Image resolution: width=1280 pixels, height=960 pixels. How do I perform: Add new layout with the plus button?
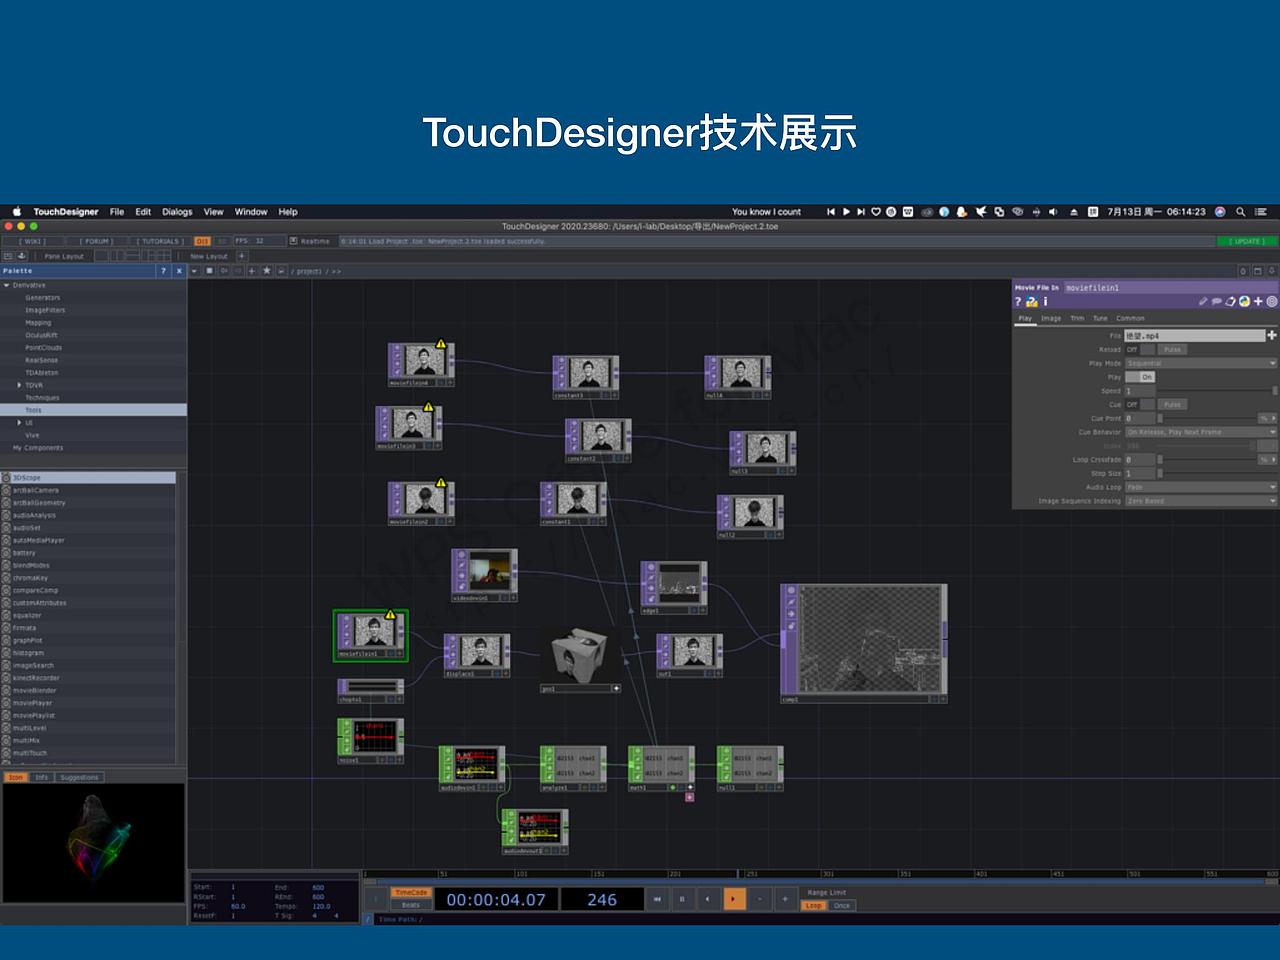click(x=241, y=256)
